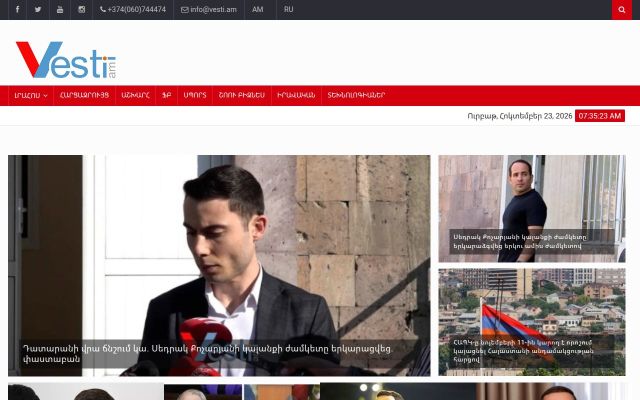Open headline starting Դատարանի վրա ճնշում կա
Screen dimensions: 640x400
(x=207, y=354)
